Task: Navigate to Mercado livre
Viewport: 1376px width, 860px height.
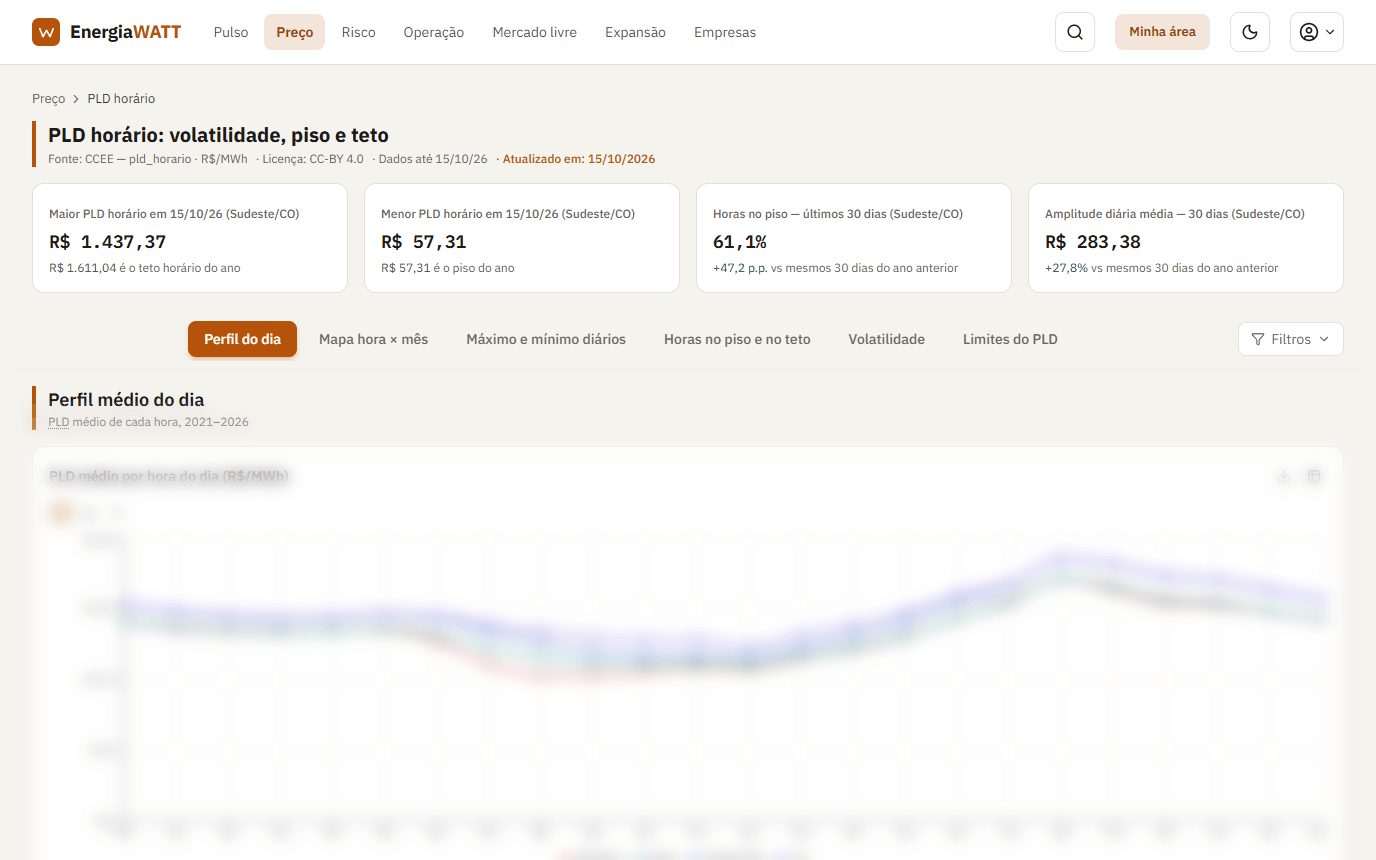Action: tap(535, 32)
